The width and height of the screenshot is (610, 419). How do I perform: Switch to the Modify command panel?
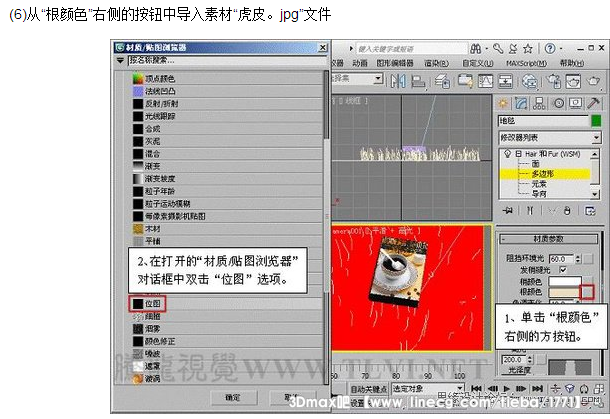(x=521, y=103)
